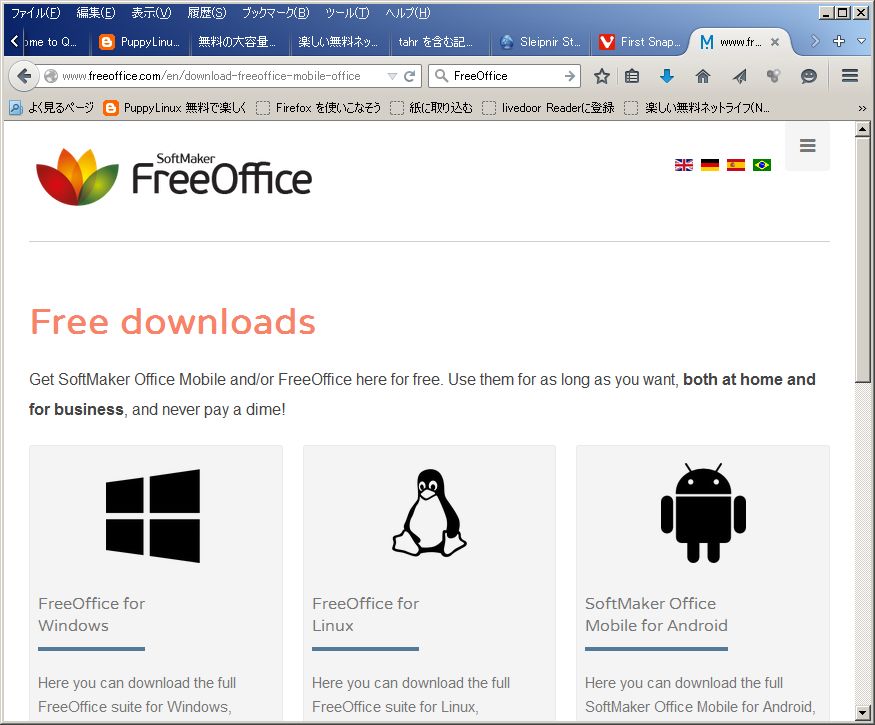Switch to the Sleipnir St... tab
Screen dimensions: 875x725
[x=540, y=42]
